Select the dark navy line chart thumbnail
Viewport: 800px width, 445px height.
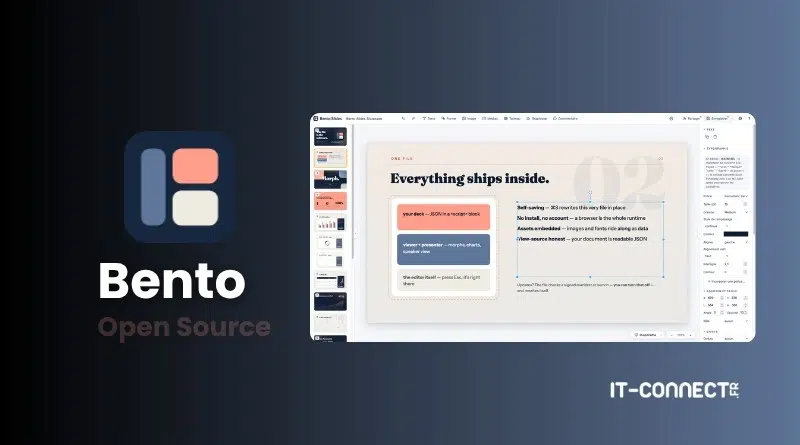(x=330, y=301)
